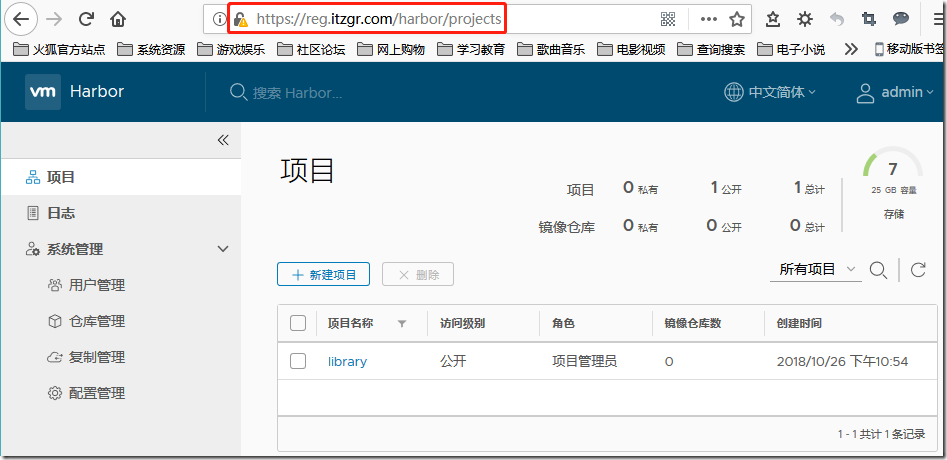Collapse the 系统管理 section
The width and height of the screenshot is (947, 460).
pyautogui.click(x=223, y=249)
